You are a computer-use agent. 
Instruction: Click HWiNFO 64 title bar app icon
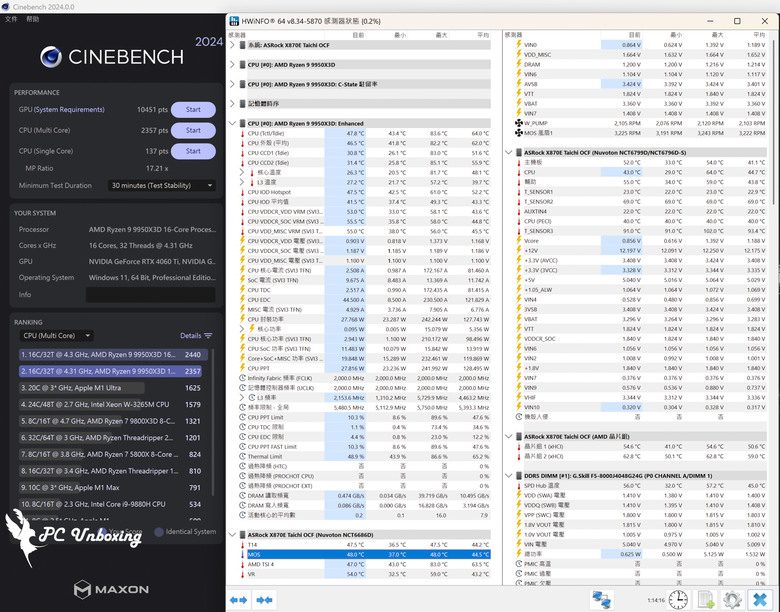tap(234, 21)
